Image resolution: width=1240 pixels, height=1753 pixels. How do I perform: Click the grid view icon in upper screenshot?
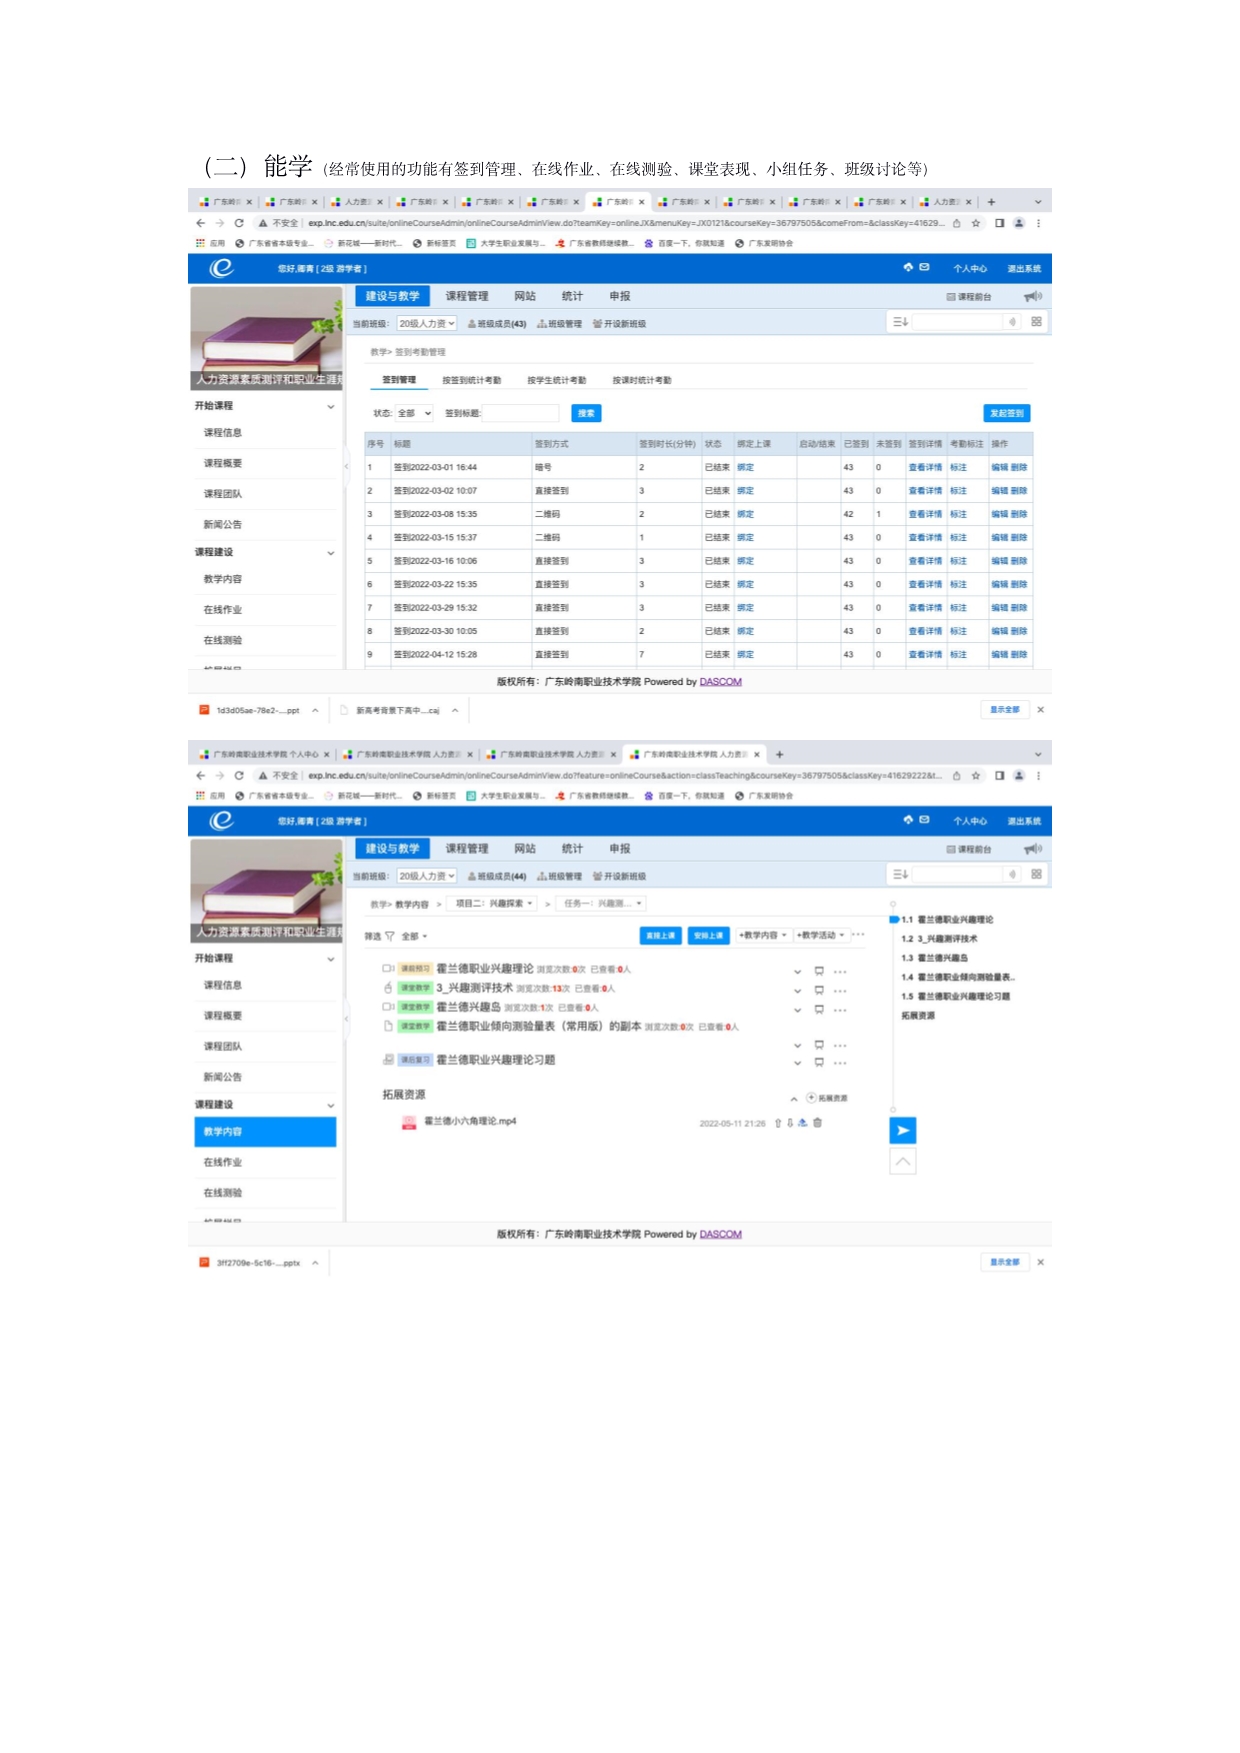click(x=1036, y=321)
